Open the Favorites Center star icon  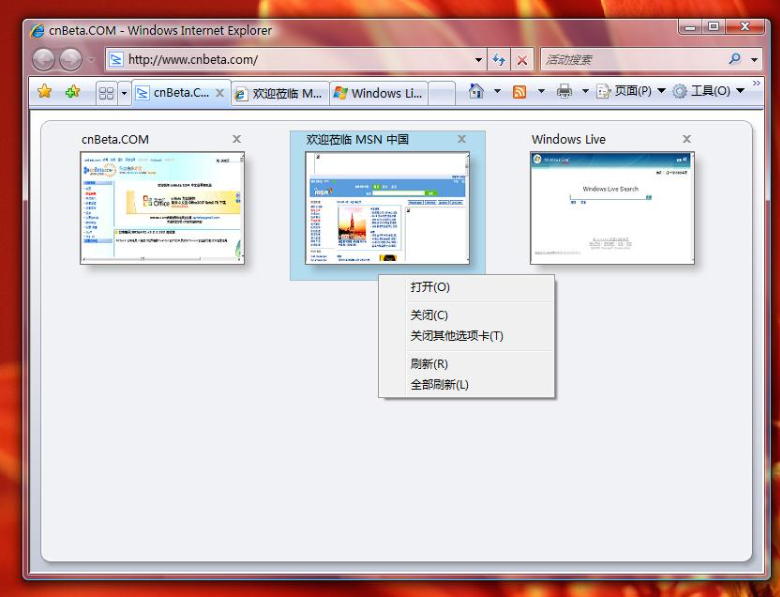(x=44, y=92)
